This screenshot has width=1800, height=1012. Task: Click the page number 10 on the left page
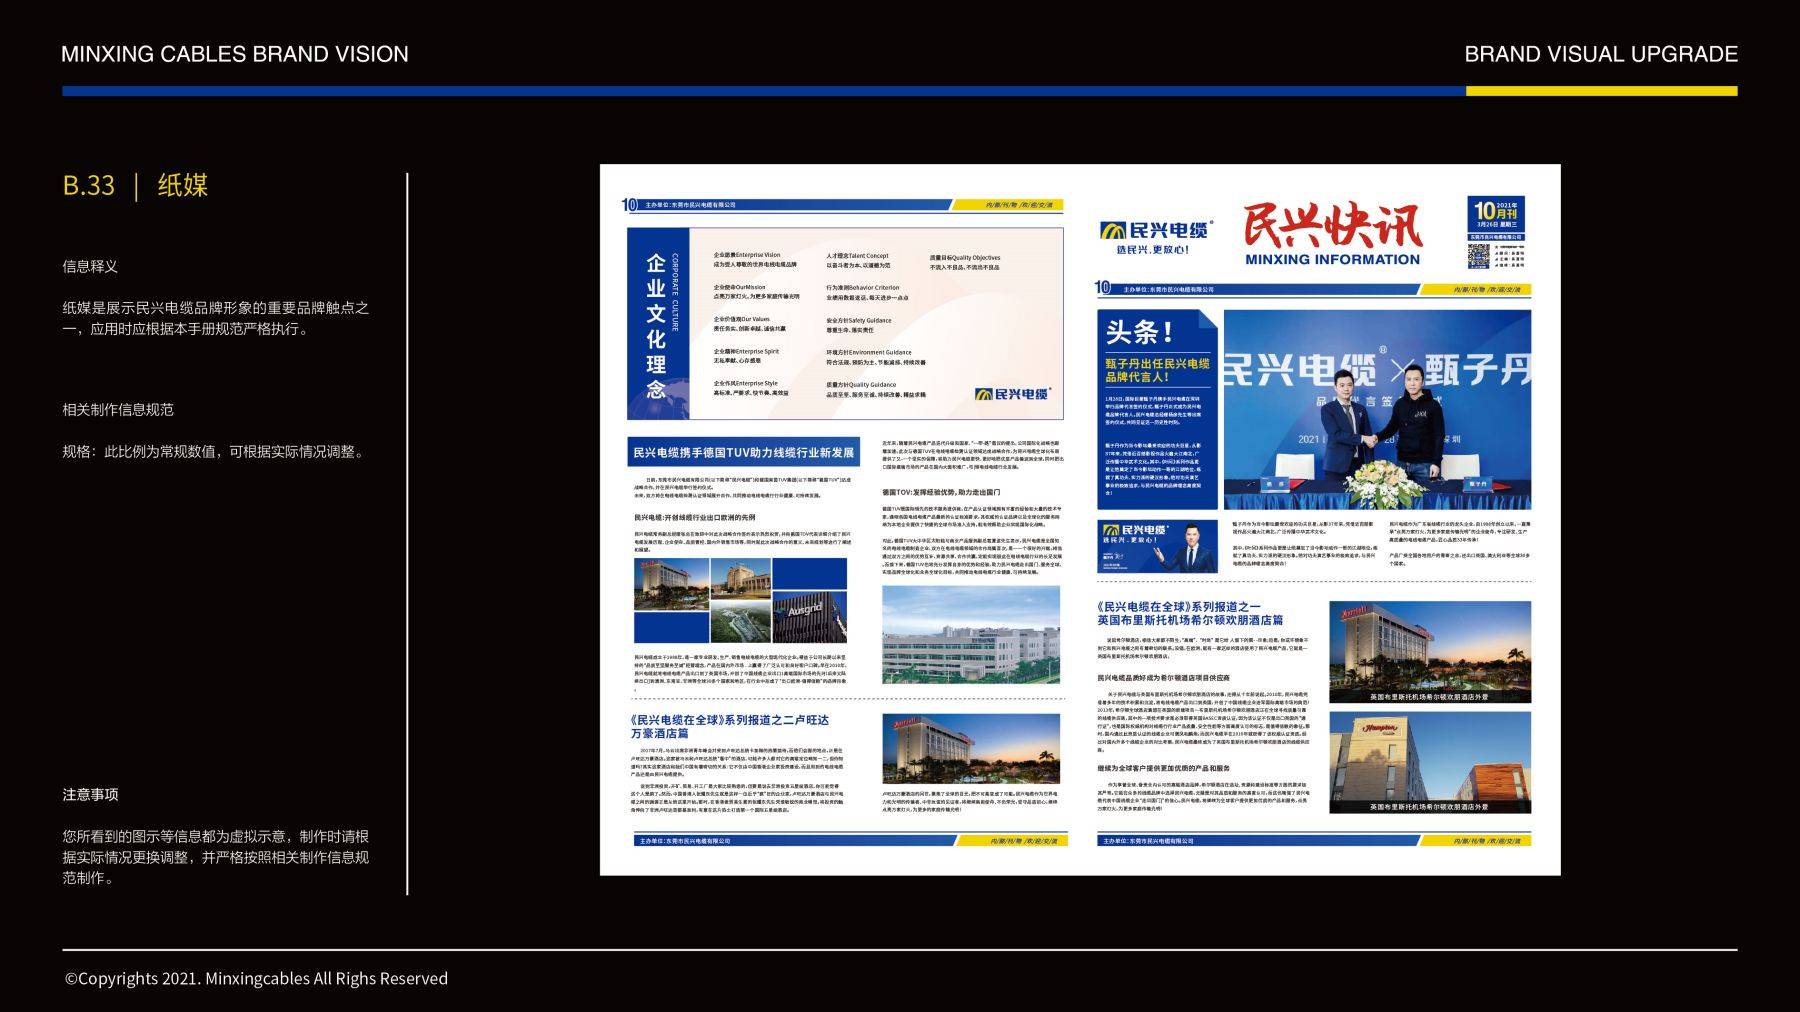pos(629,205)
